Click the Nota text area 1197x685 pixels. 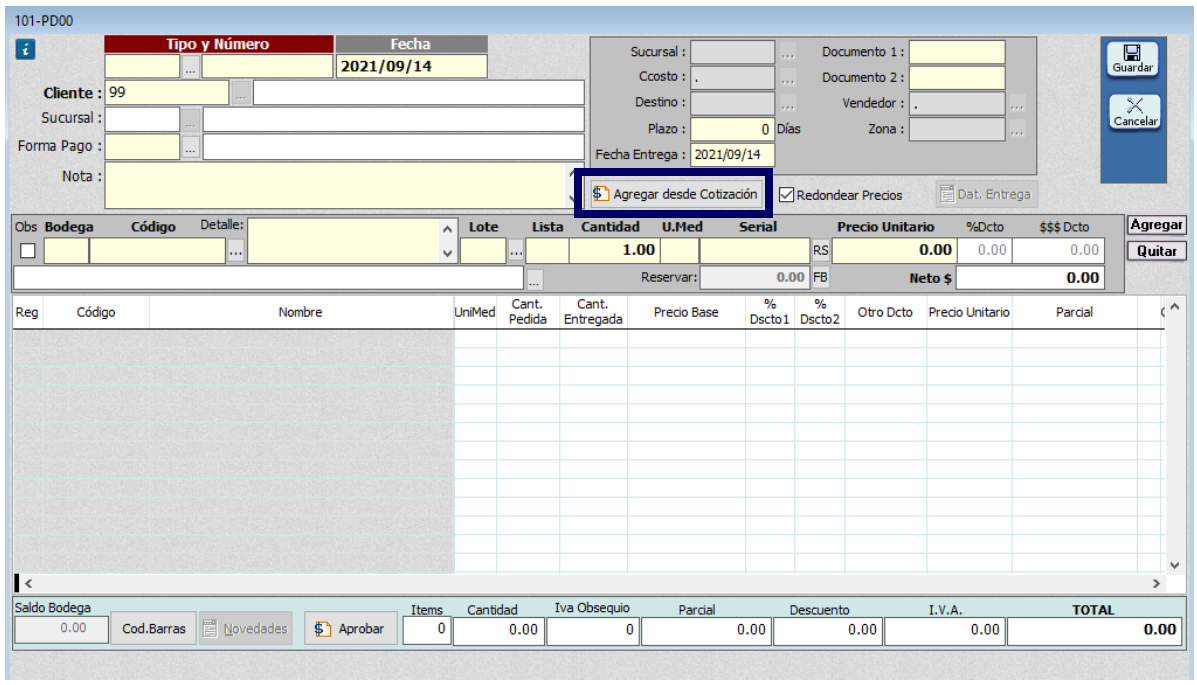[334, 185]
